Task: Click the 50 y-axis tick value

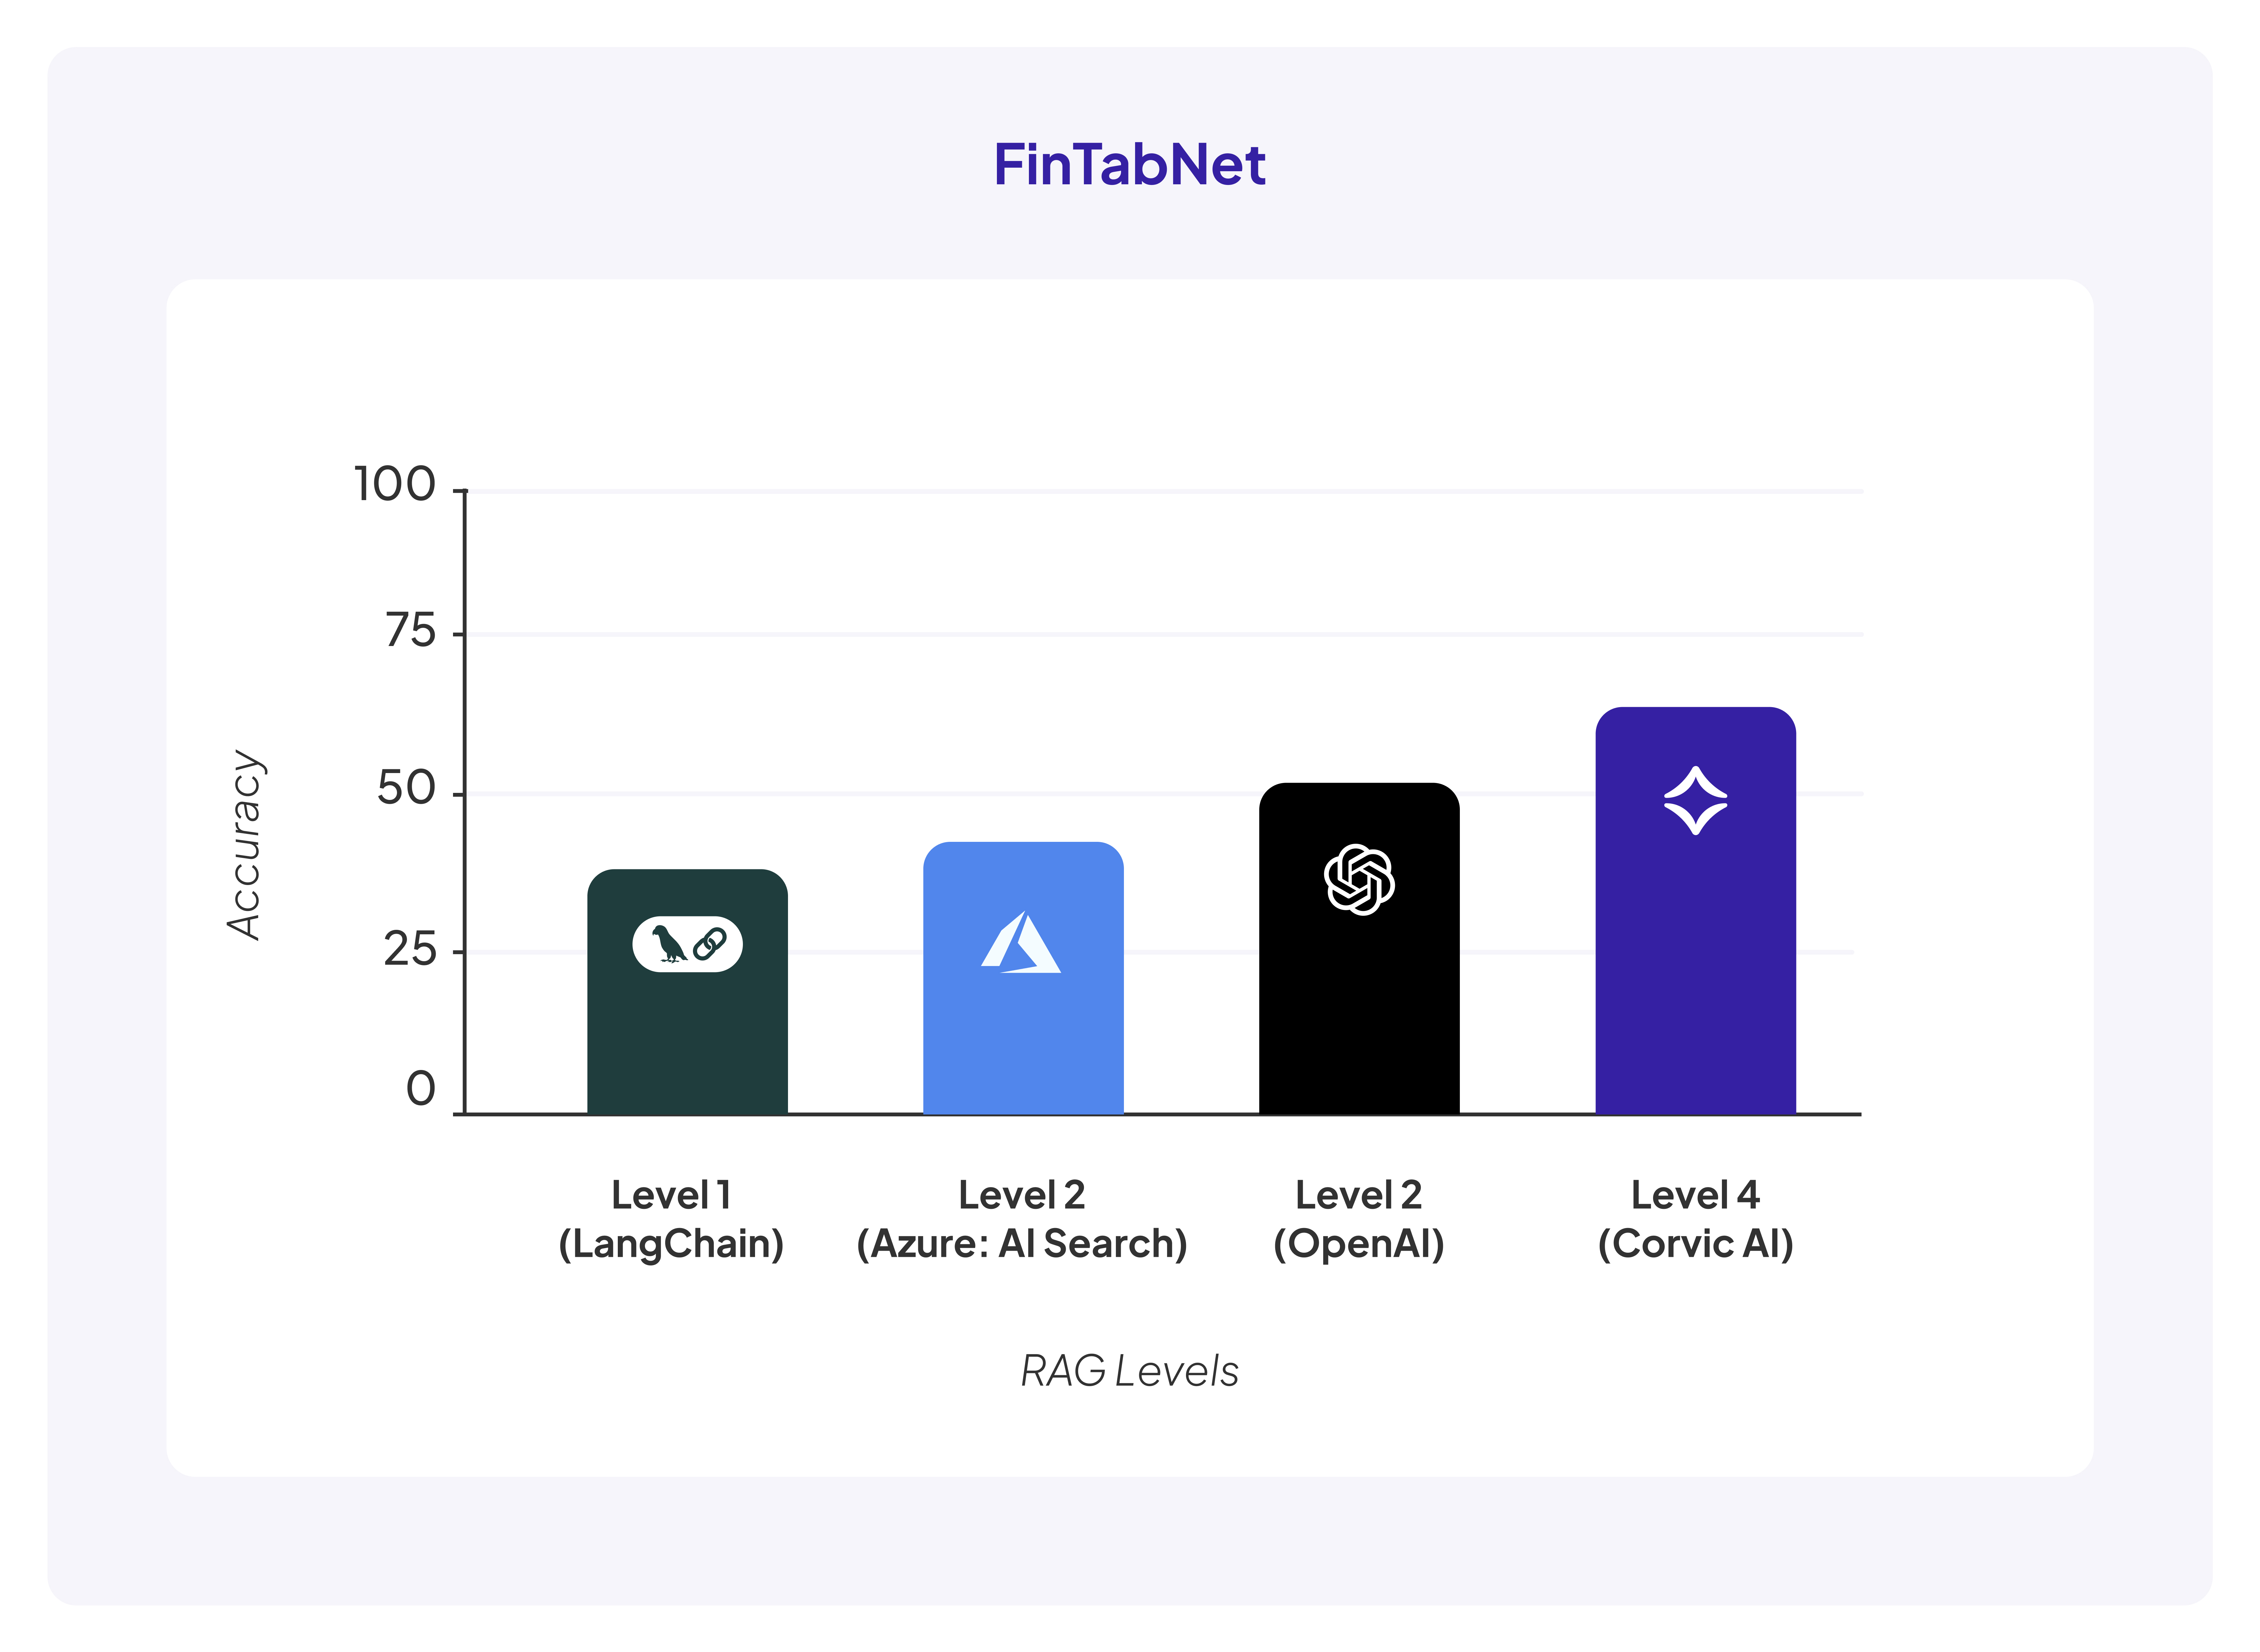Action: [407, 790]
